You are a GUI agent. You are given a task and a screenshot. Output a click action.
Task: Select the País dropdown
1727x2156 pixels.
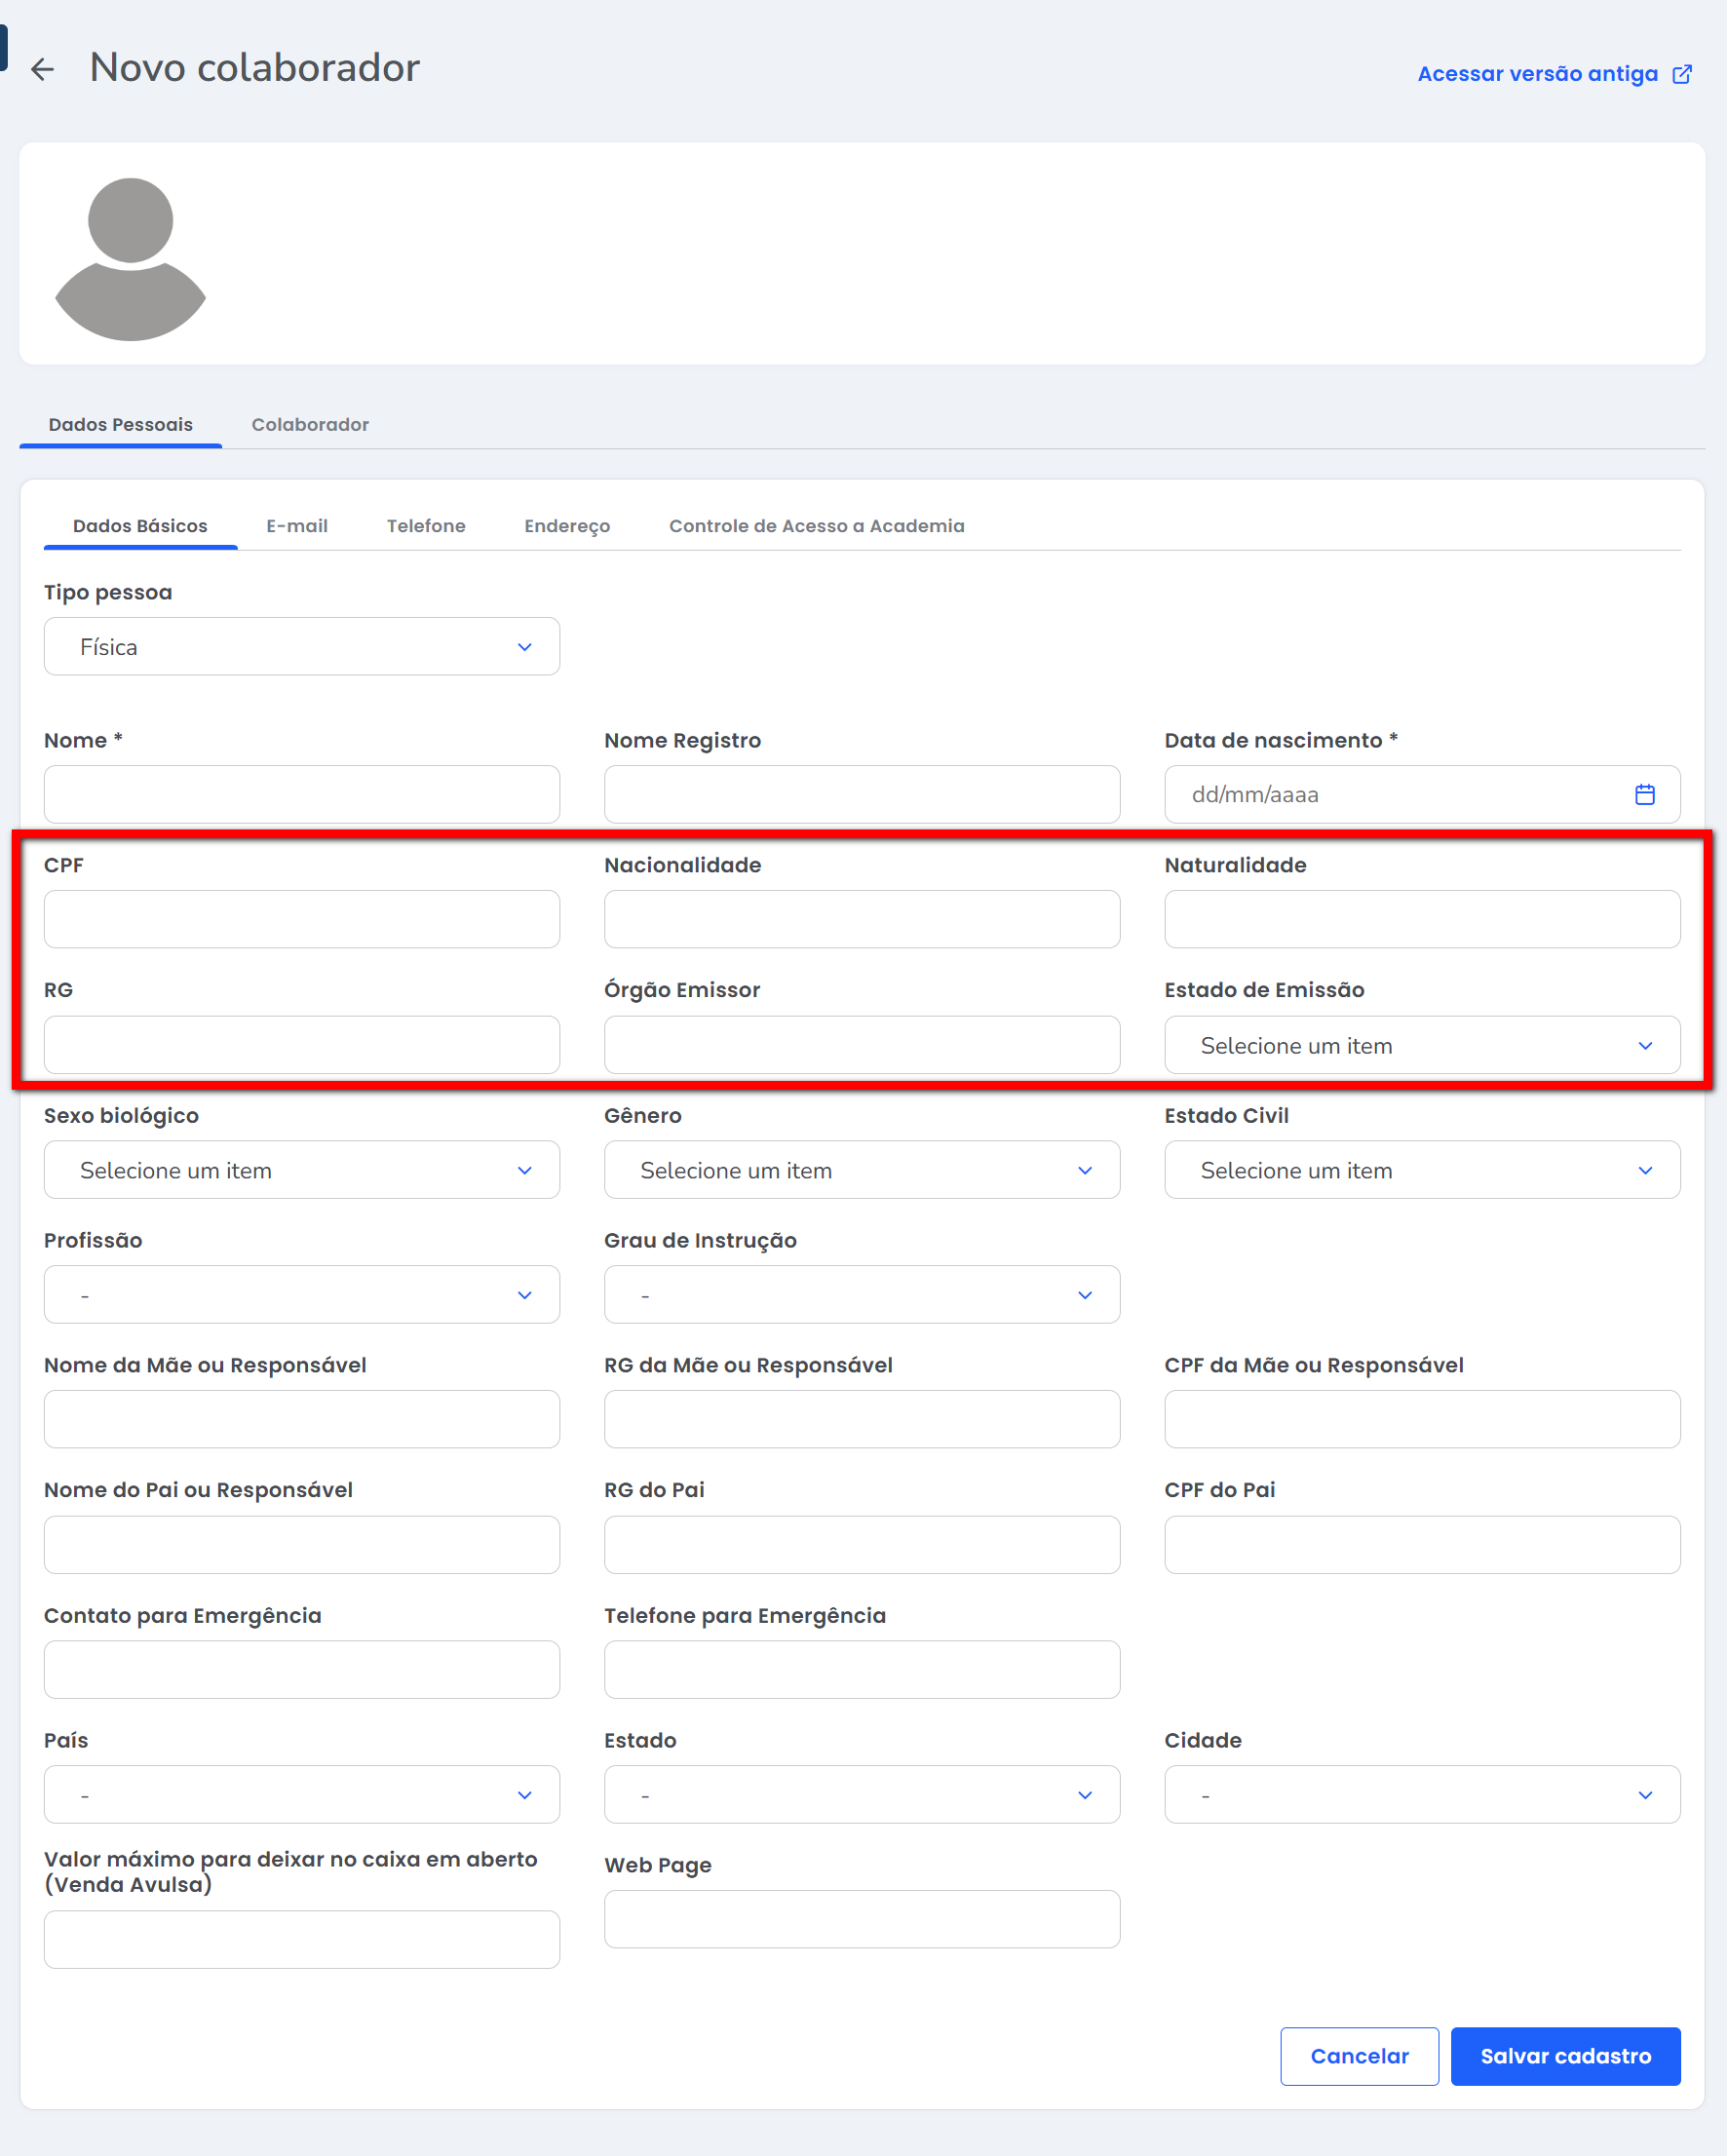pyautogui.click(x=301, y=1795)
